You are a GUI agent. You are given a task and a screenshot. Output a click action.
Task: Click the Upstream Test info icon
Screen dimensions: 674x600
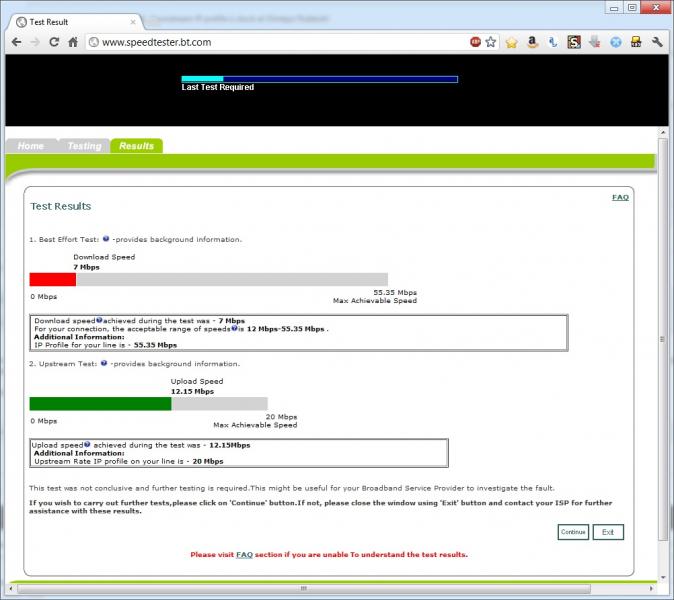(104, 363)
